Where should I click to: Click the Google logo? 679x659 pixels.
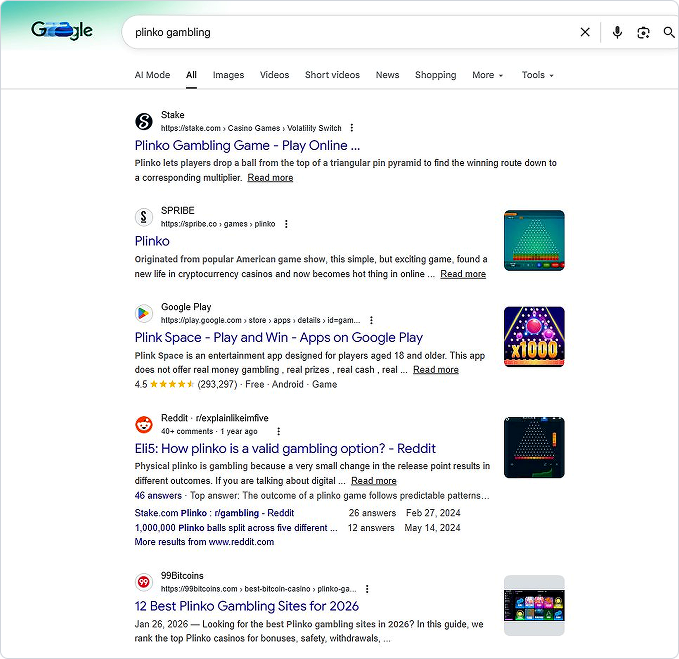coord(62,31)
